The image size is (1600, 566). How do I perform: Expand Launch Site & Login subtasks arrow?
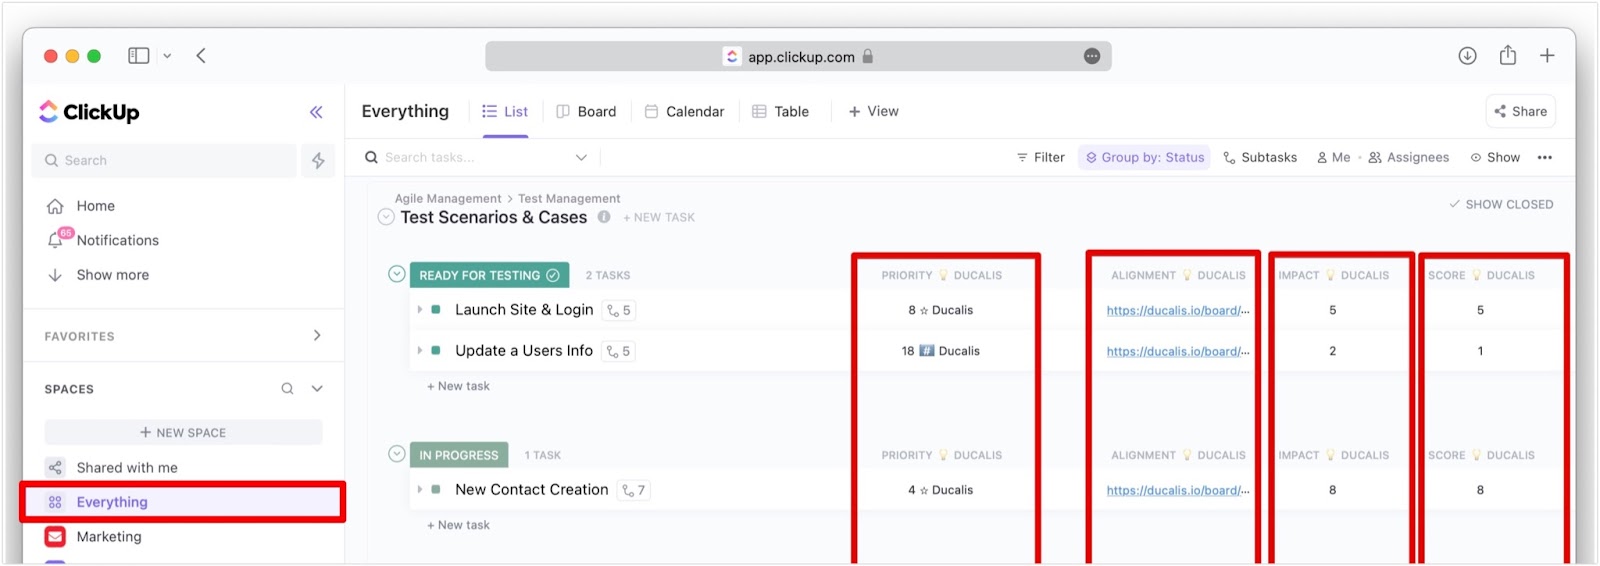point(420,310)
